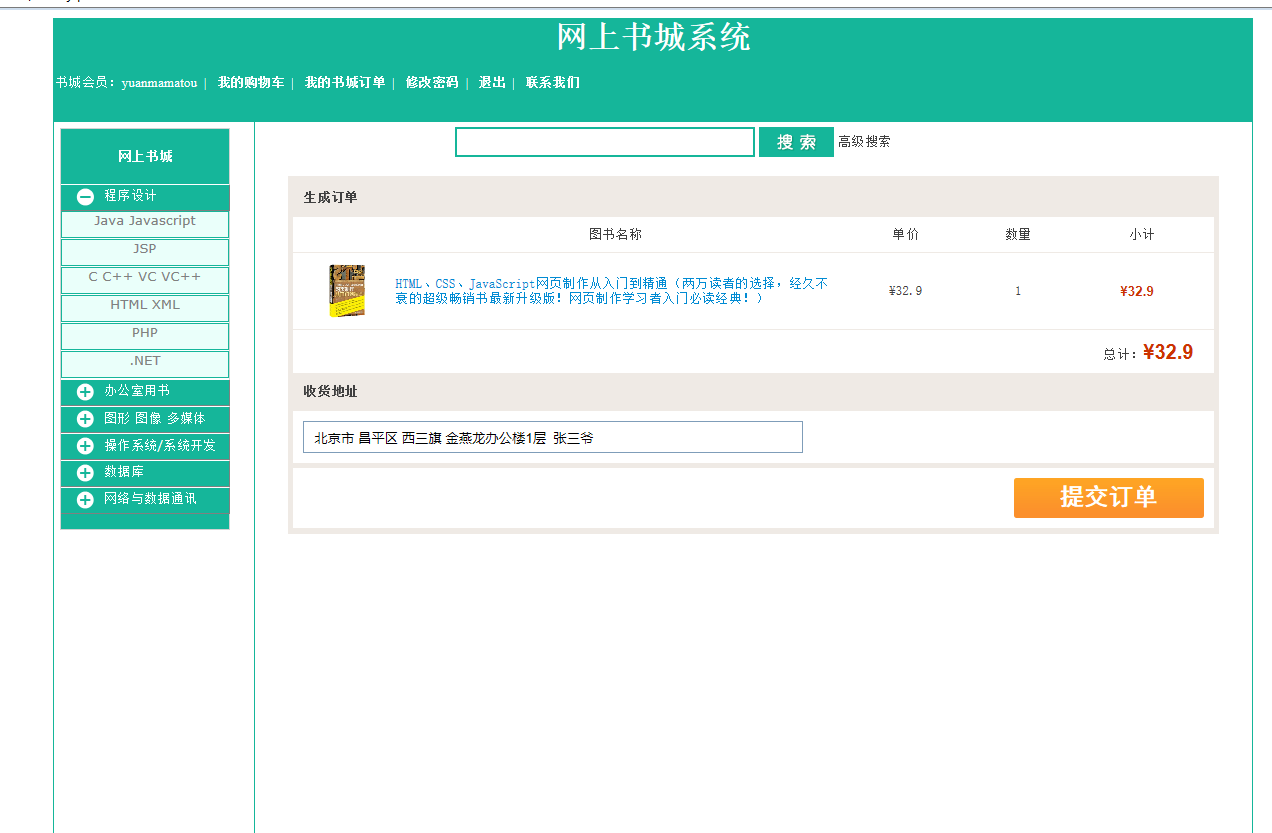Submit the order via 提交订单 button
The image size is (1272, 833).
[1108, 497]
